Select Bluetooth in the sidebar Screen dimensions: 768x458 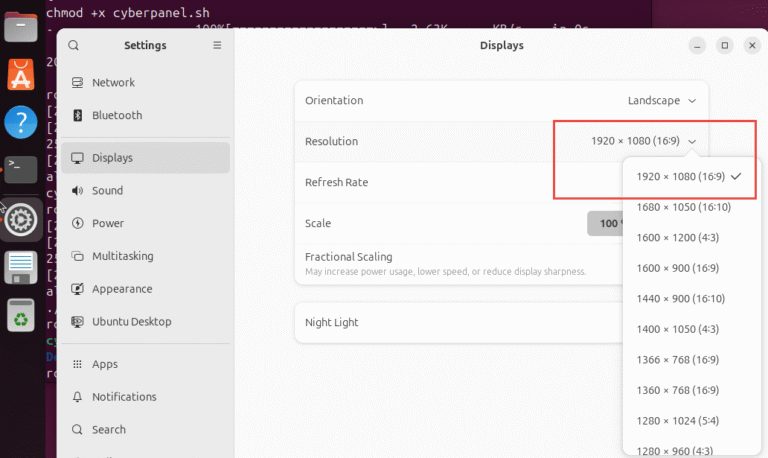point(117,115)
